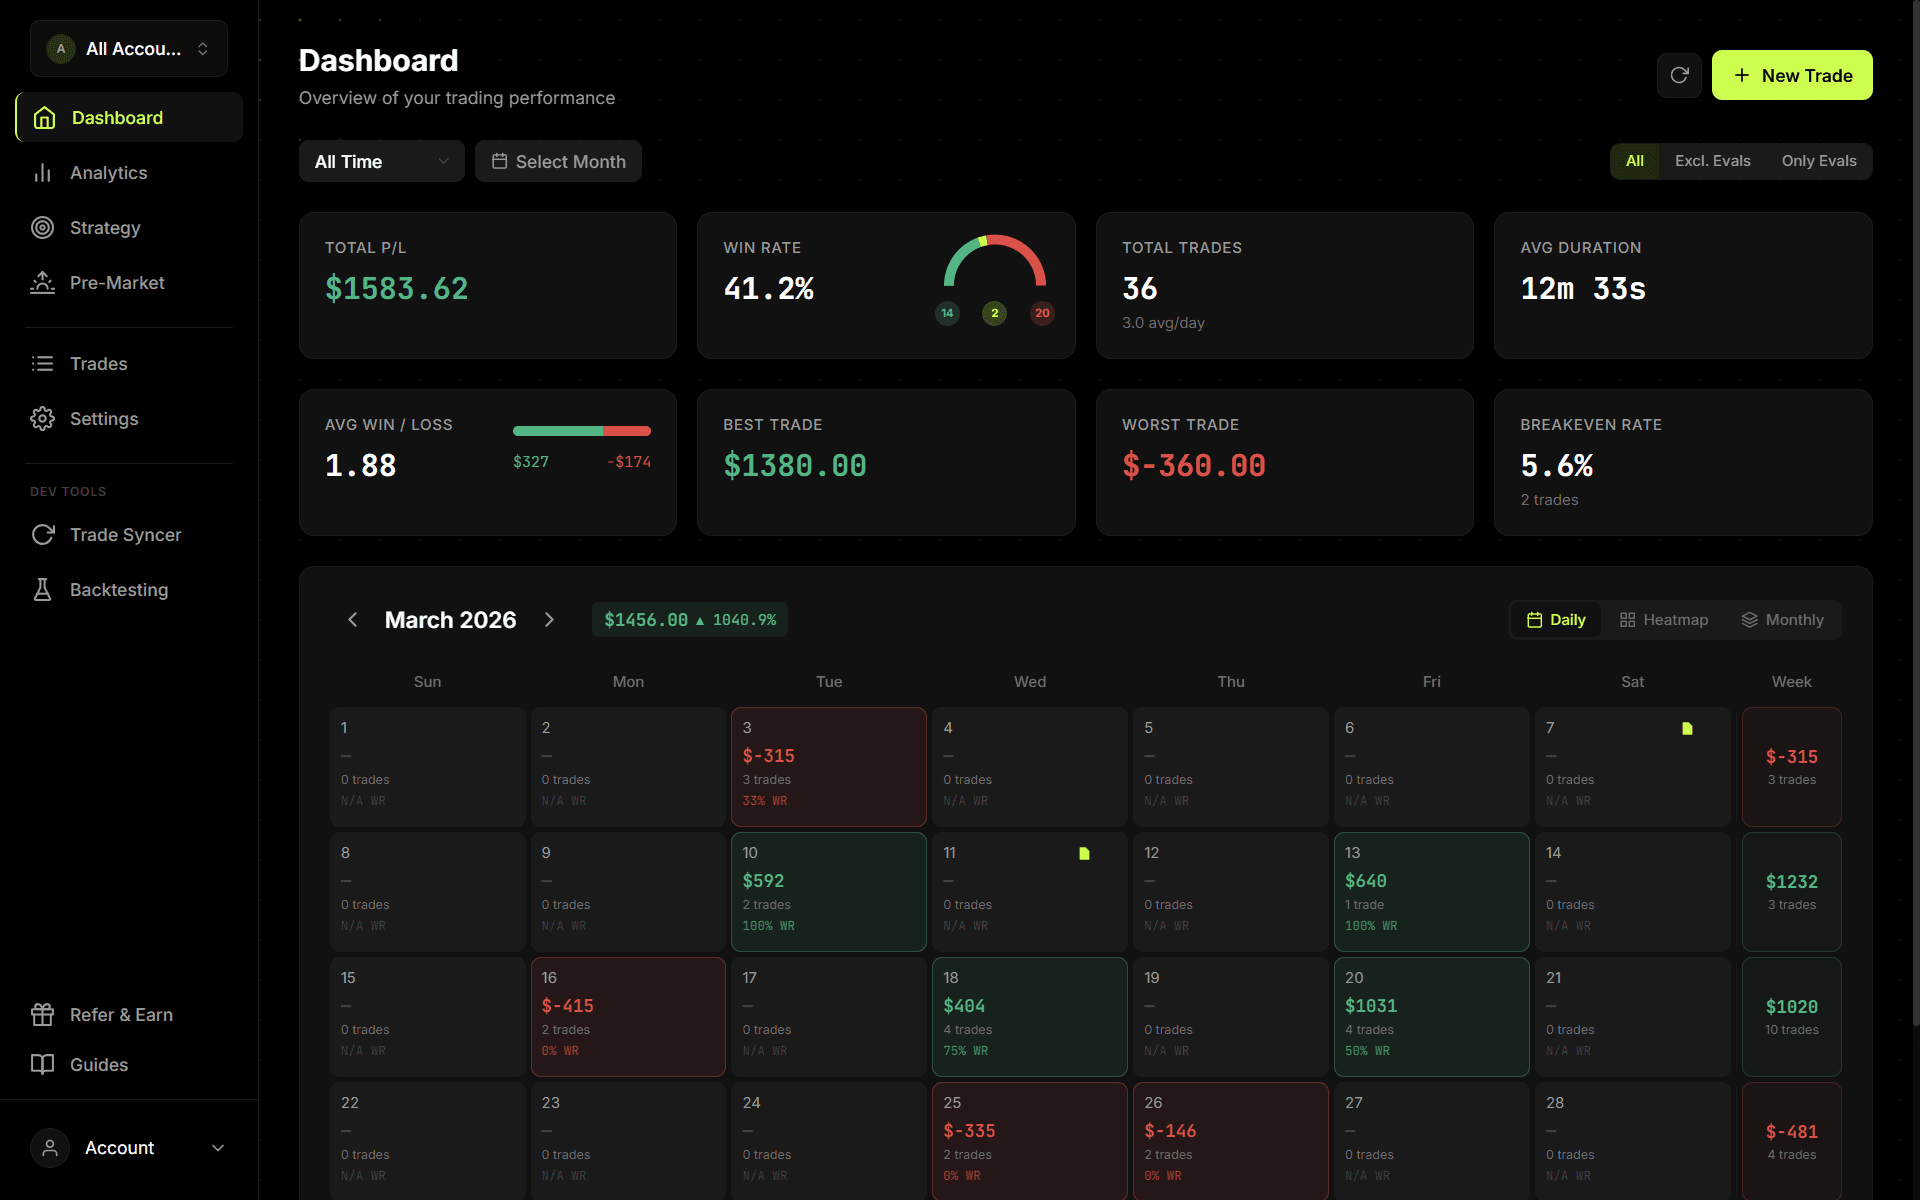Screen dimensions: 1920x1200
Task: Open the All Time period dropdown
Action: point(381,161)
